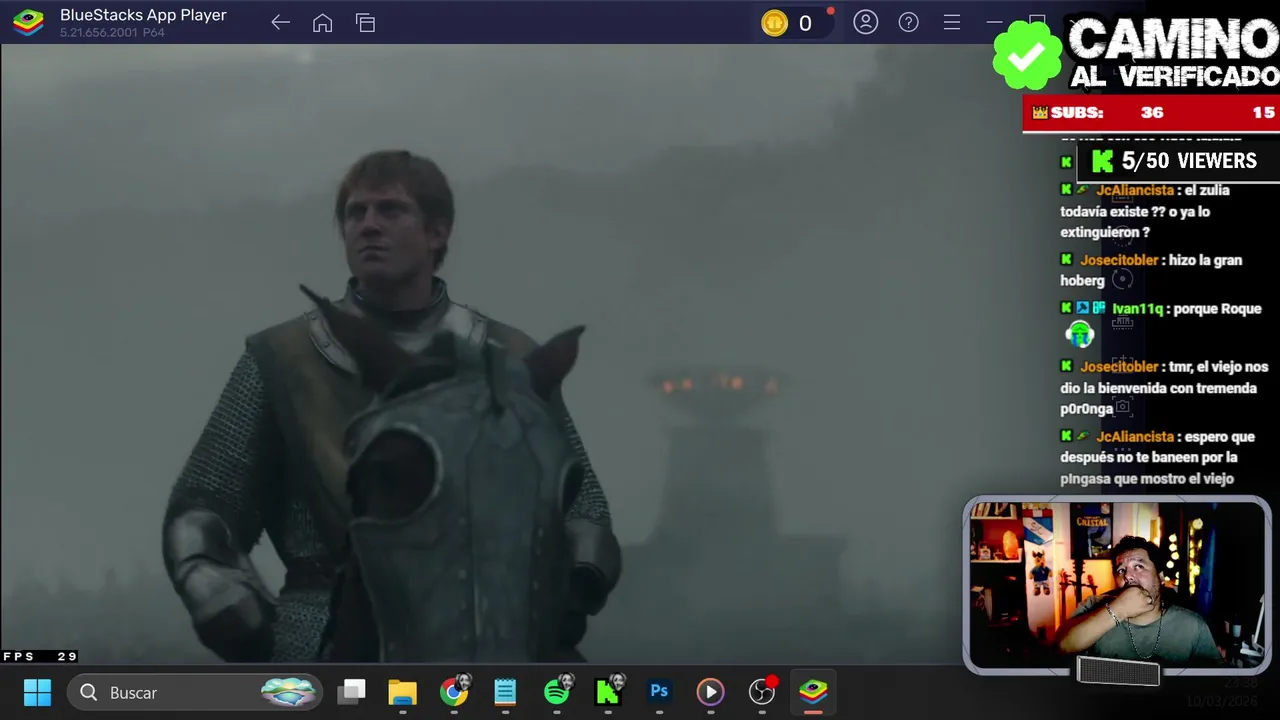
Task: Open the BlueStacks hamburger menu
Action: click(x=951, y=22)
